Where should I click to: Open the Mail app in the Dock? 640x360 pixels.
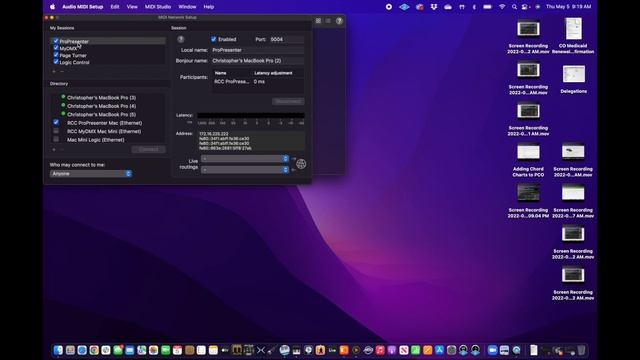(x=130, y=350)
